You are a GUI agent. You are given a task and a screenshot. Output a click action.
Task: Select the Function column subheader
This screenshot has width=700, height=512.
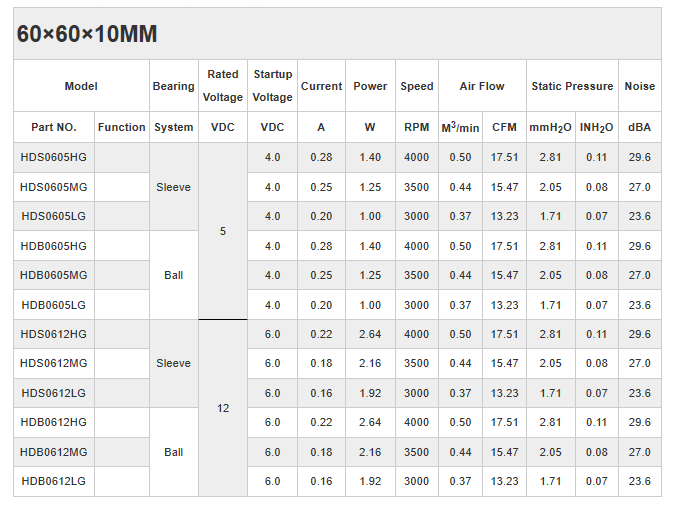tap(122, 127)
